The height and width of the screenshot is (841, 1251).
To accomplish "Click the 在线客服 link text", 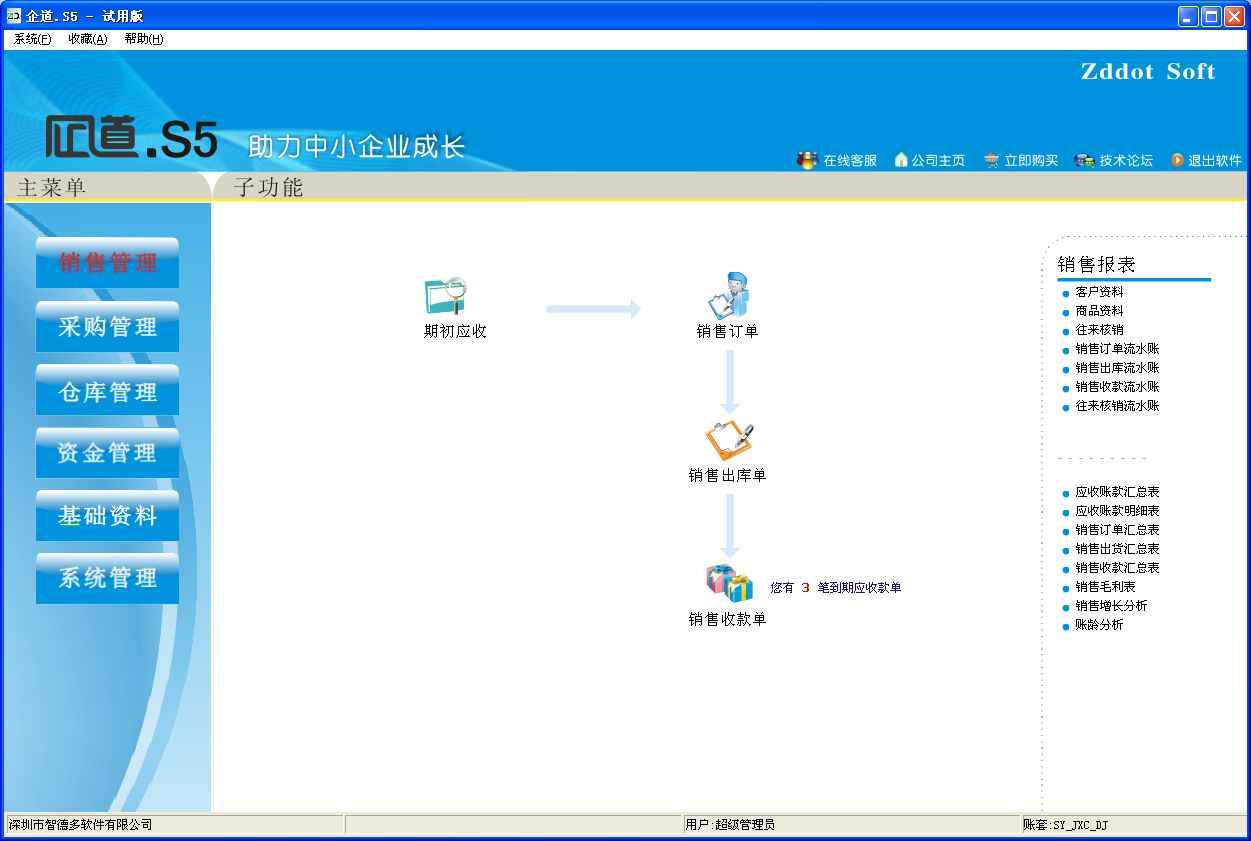I will (x=850, y=160).
